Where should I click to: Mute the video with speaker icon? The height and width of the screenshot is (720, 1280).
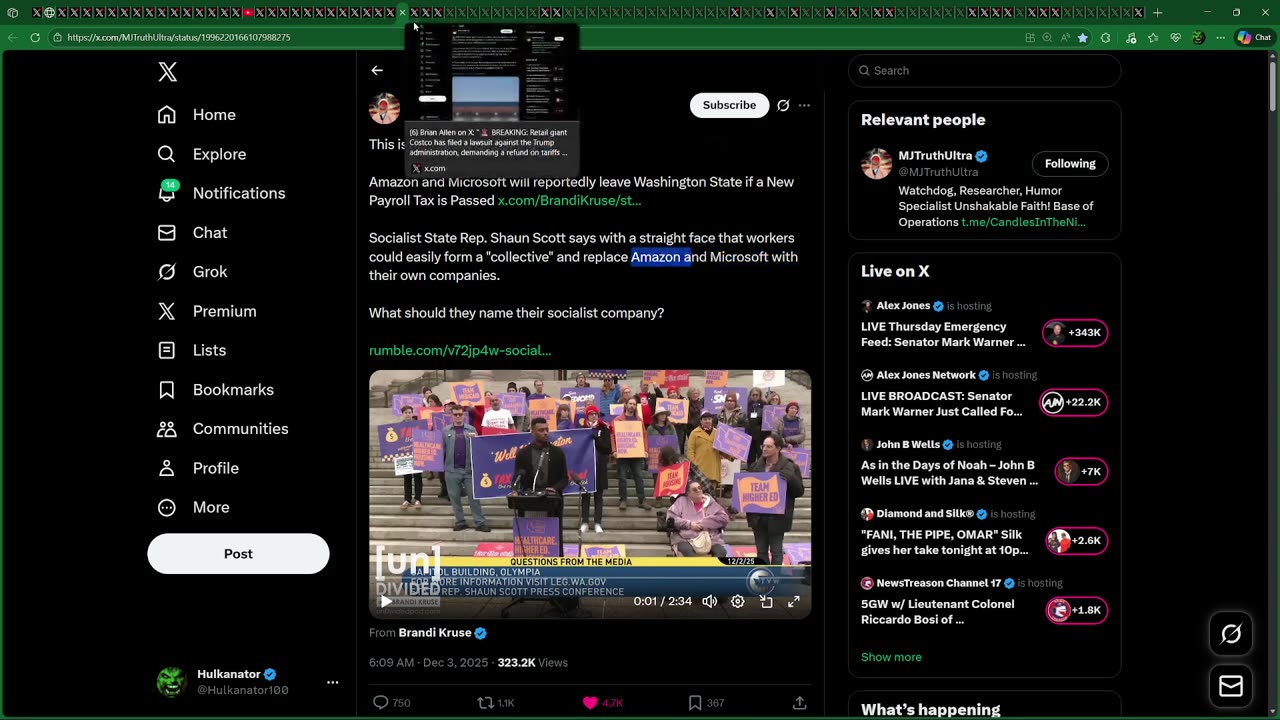tap(709, 601)
